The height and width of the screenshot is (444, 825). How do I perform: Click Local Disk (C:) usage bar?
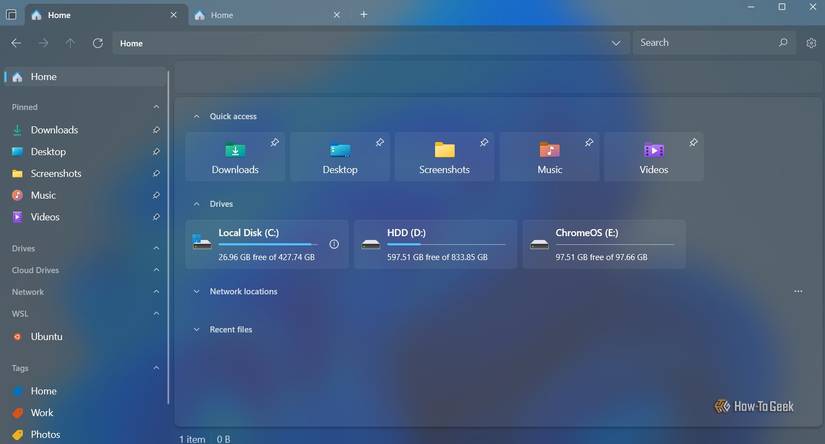tap(268, 245)
